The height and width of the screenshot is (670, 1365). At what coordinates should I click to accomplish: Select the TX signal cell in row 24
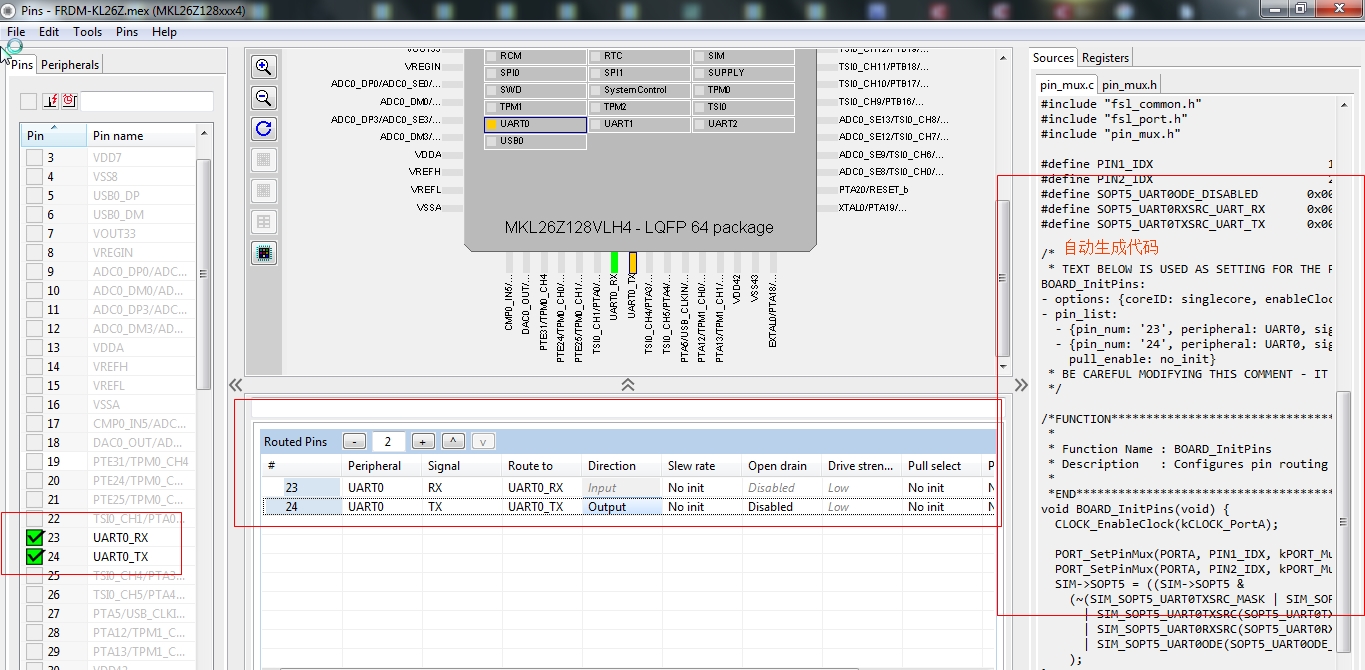click(462, 507)
